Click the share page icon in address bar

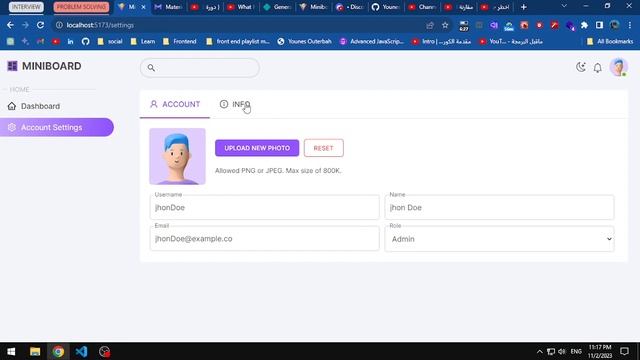[430, 25]
